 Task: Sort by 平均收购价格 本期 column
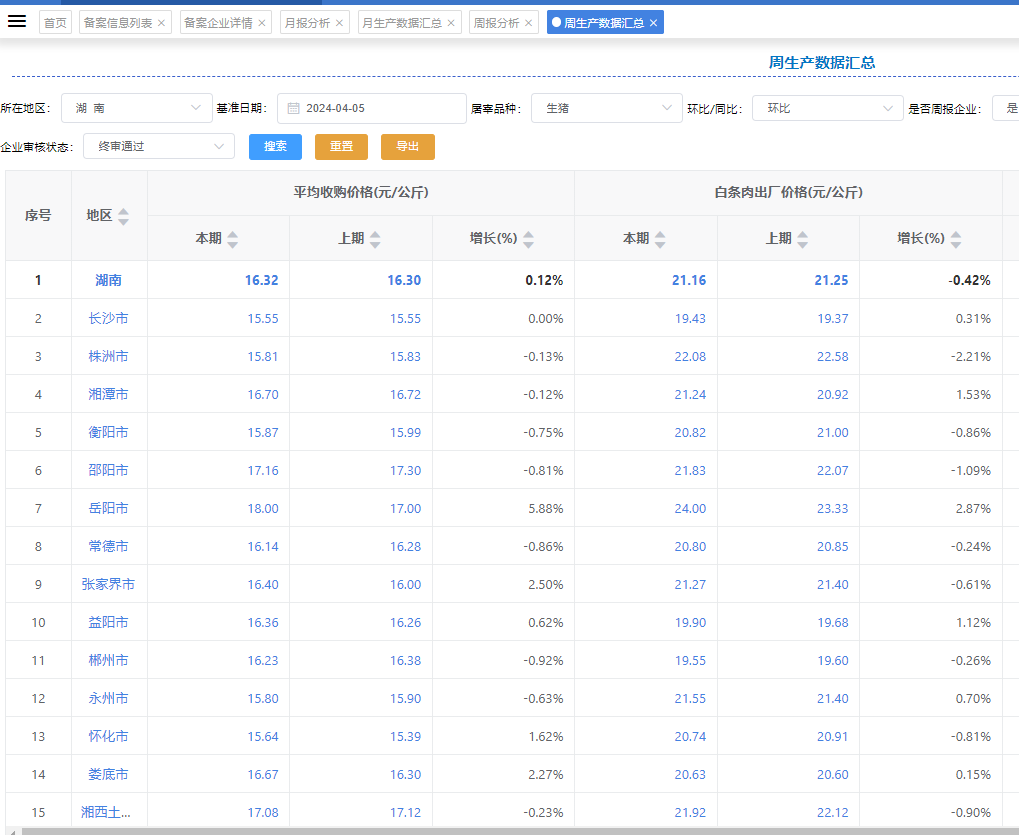232,239
